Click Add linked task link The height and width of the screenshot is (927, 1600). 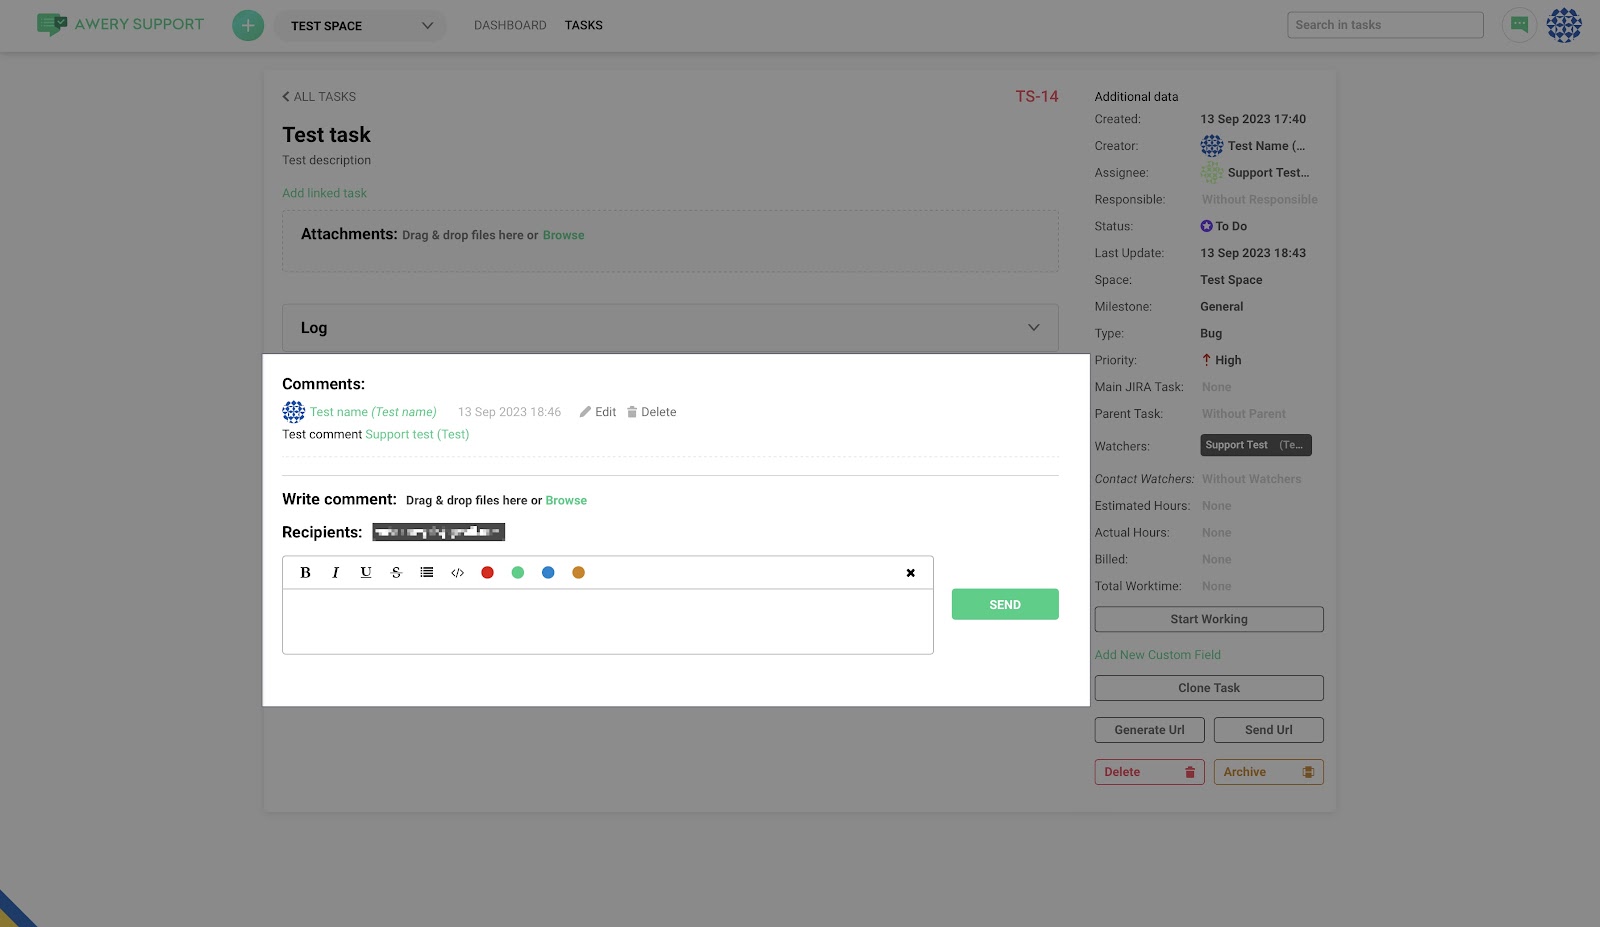coord(324,193)
